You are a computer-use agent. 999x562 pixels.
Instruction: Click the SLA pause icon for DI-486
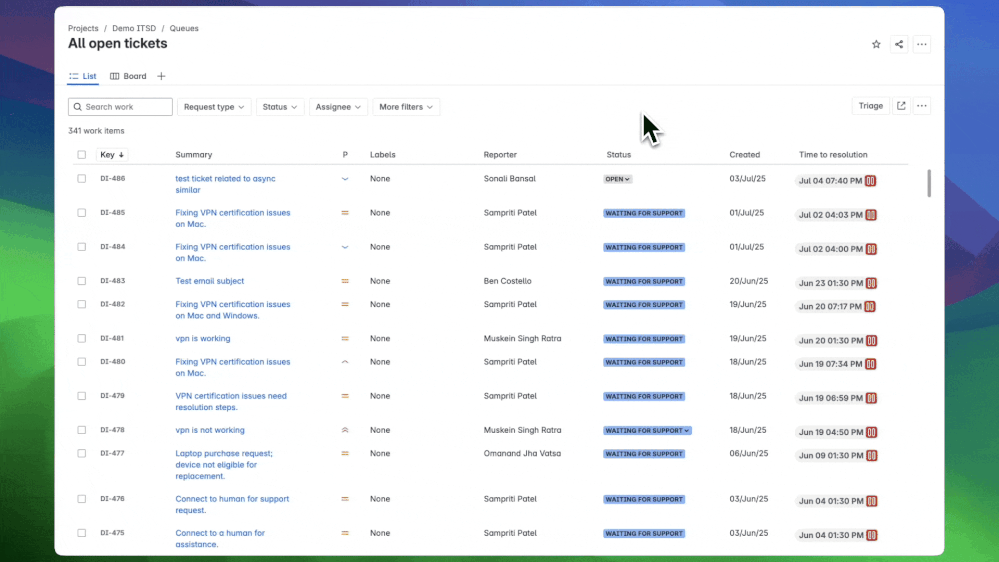pyautogui.click(x=870, y=181)
